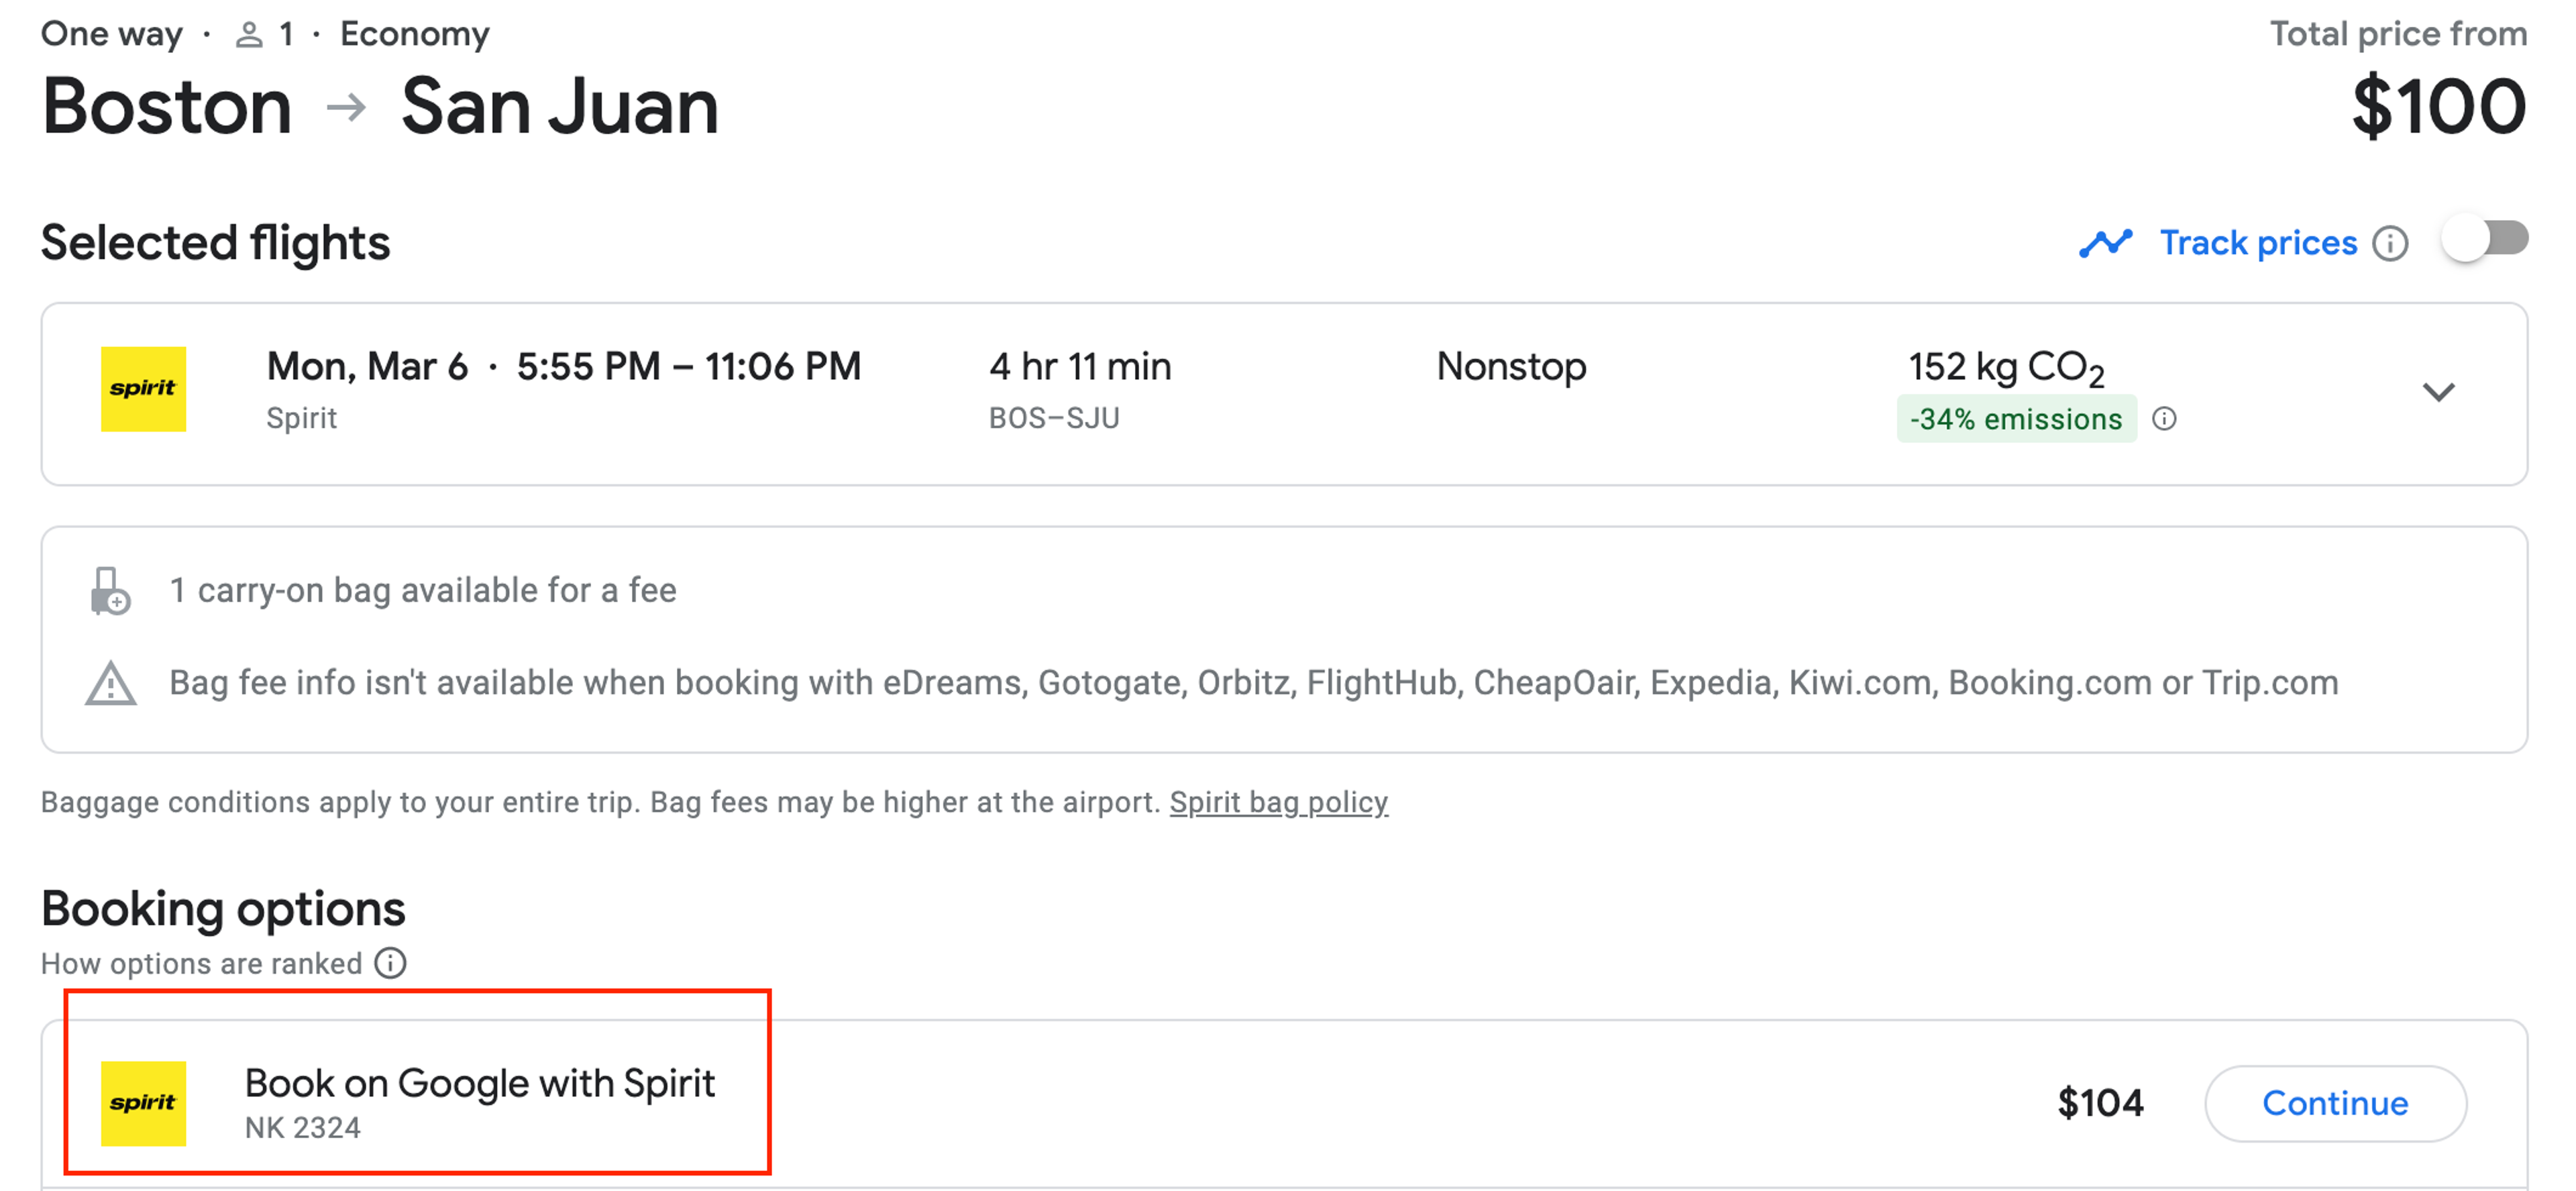Click the 'Nonstop' label

click(x=1511, y=367)
